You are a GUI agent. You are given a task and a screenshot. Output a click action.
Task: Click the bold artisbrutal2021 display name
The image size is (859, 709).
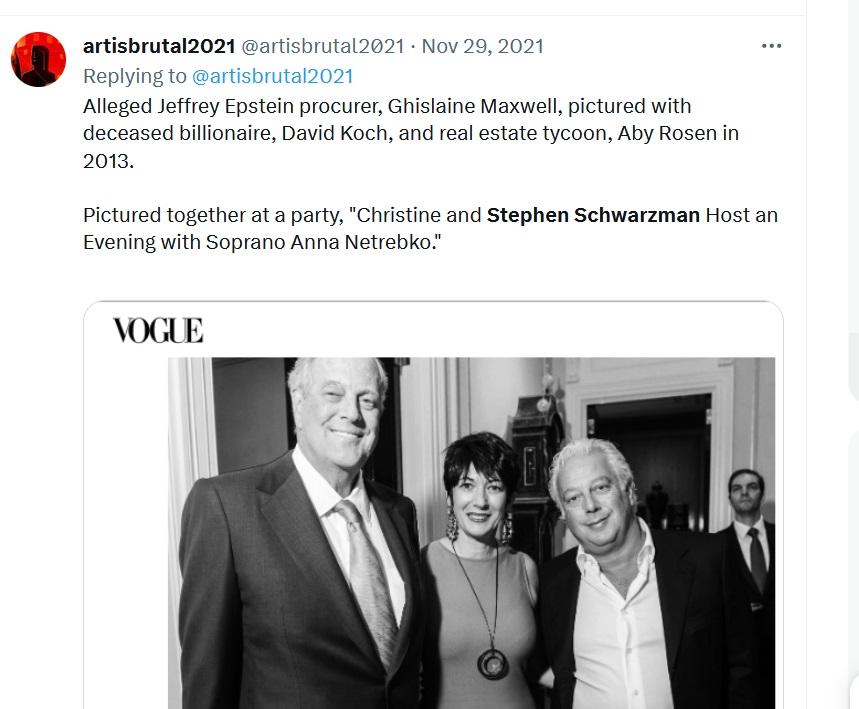click(159, 46)
